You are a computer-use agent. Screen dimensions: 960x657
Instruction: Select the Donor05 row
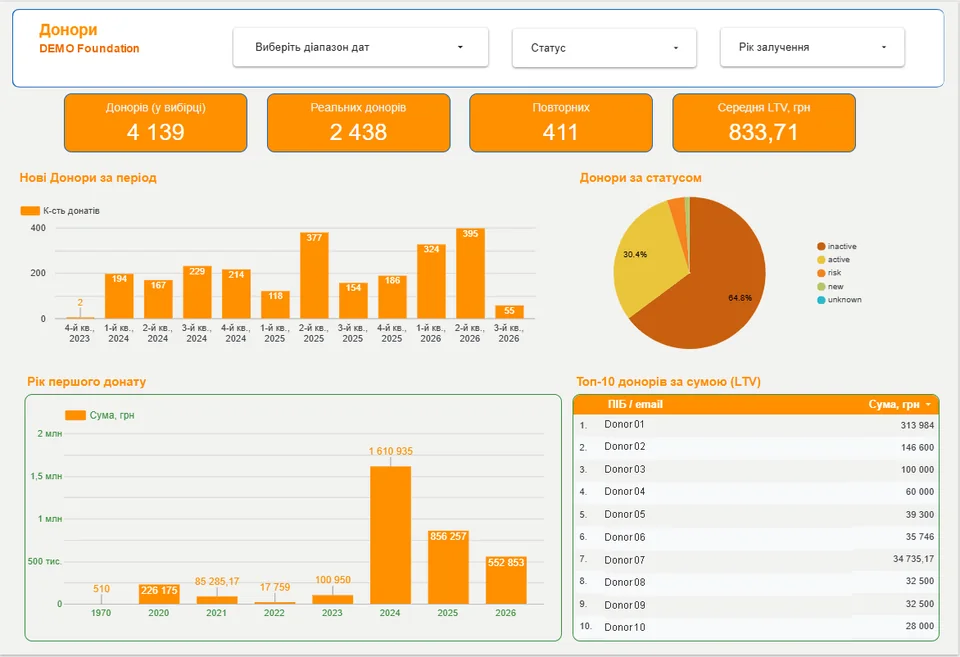pyautogui.click(x=756, y=514)
